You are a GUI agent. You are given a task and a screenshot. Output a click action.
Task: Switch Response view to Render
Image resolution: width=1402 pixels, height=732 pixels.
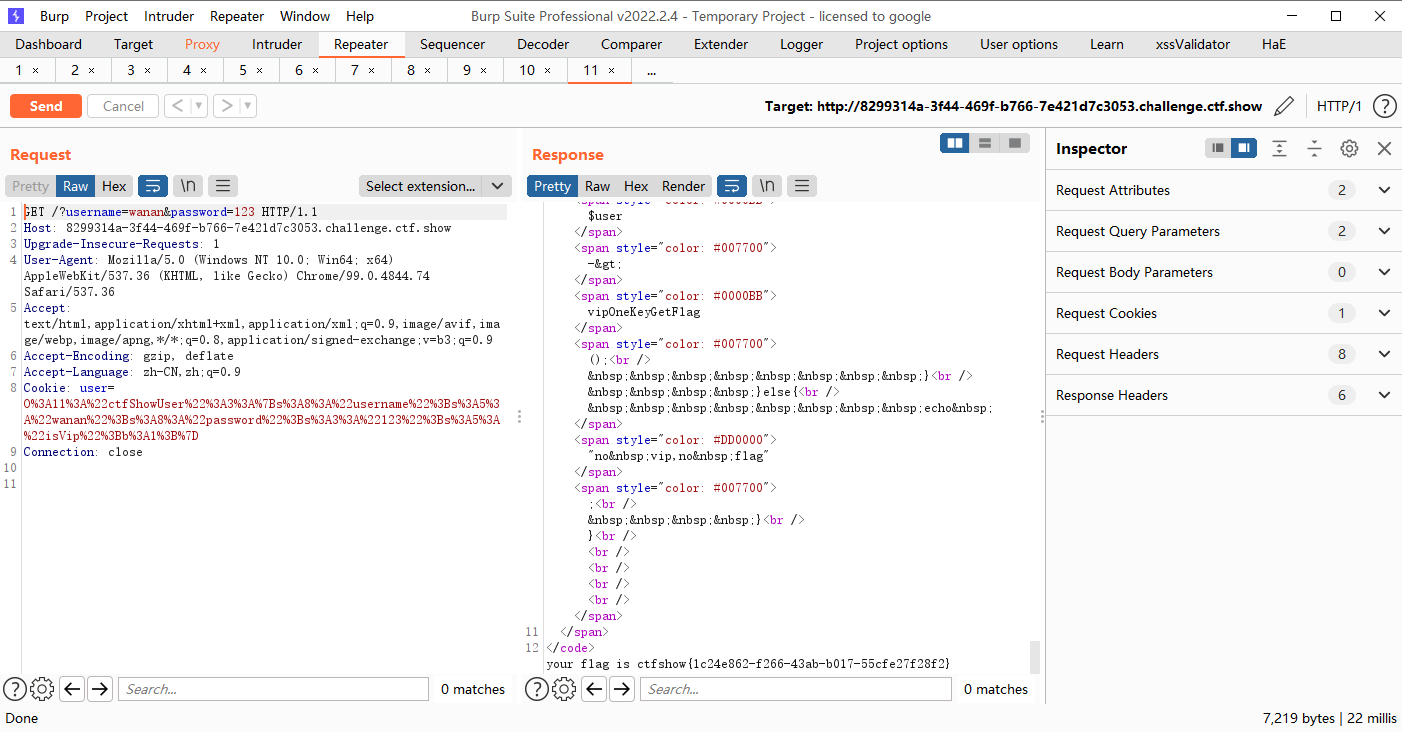684,186
